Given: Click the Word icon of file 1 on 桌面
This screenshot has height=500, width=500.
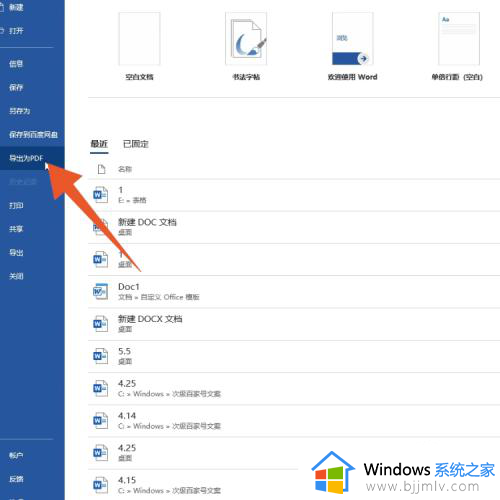Looking at the screenshot, I should (x=100, y=259).
